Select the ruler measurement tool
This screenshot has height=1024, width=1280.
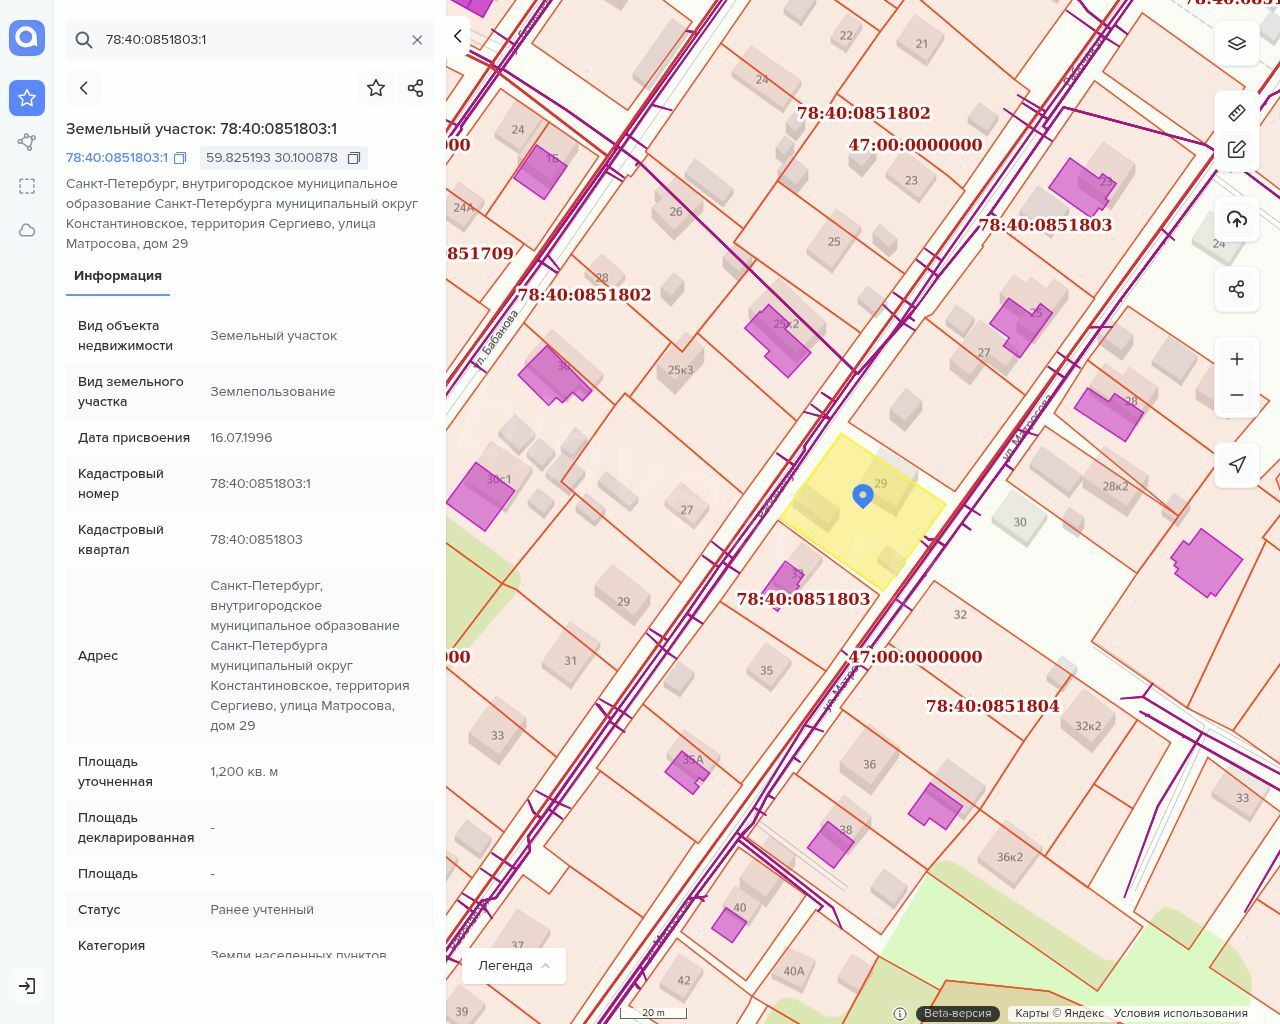1237,113
